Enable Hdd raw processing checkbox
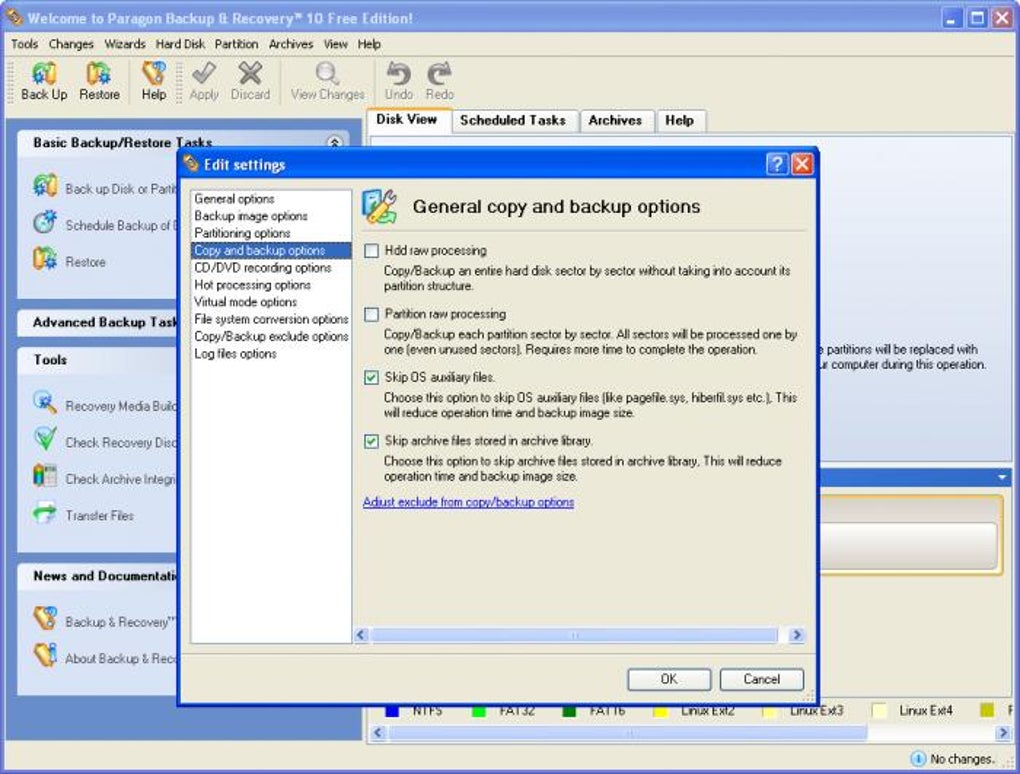 [x=371, y=251]
